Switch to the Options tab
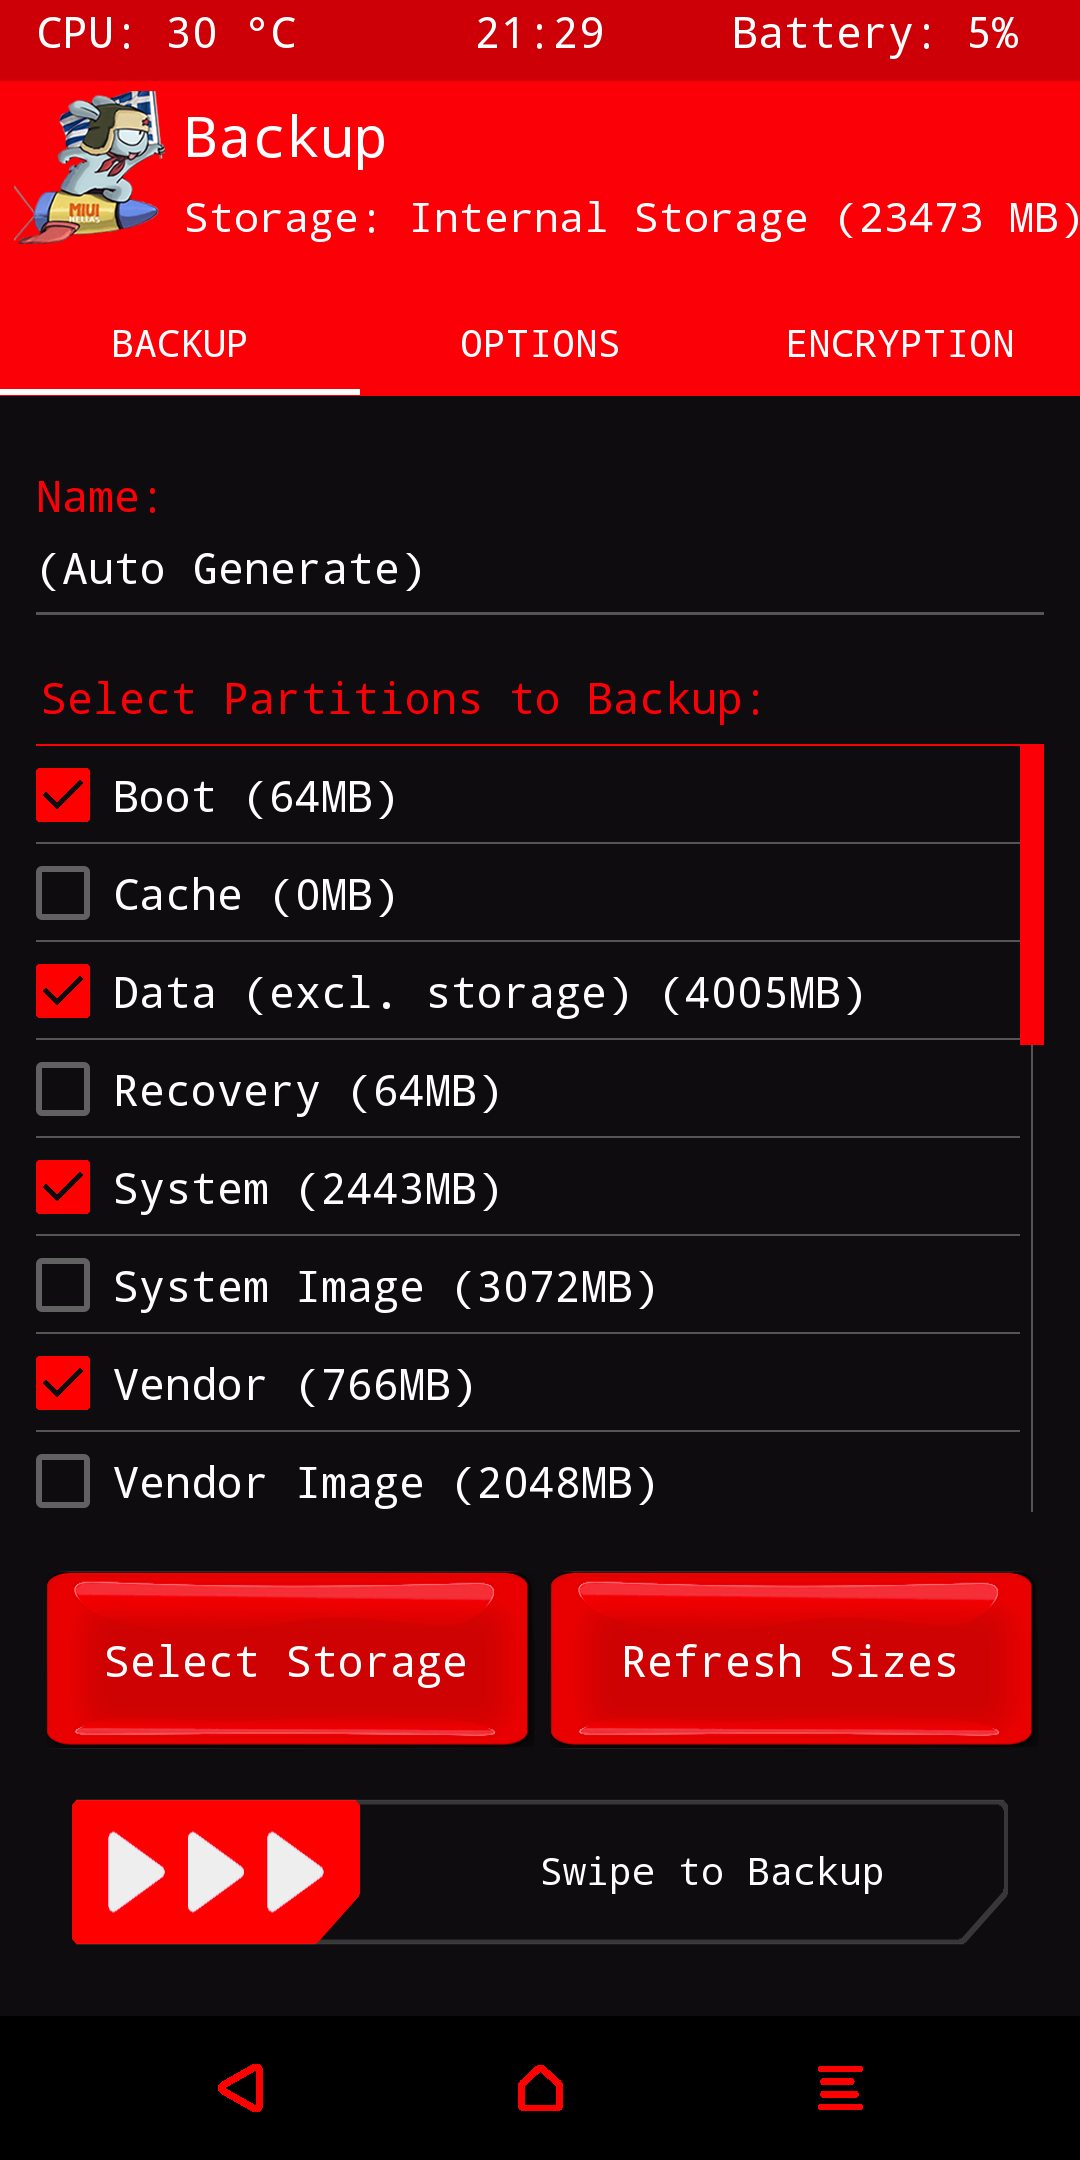Viewport: 1080px width, 2160px height. 540,344
